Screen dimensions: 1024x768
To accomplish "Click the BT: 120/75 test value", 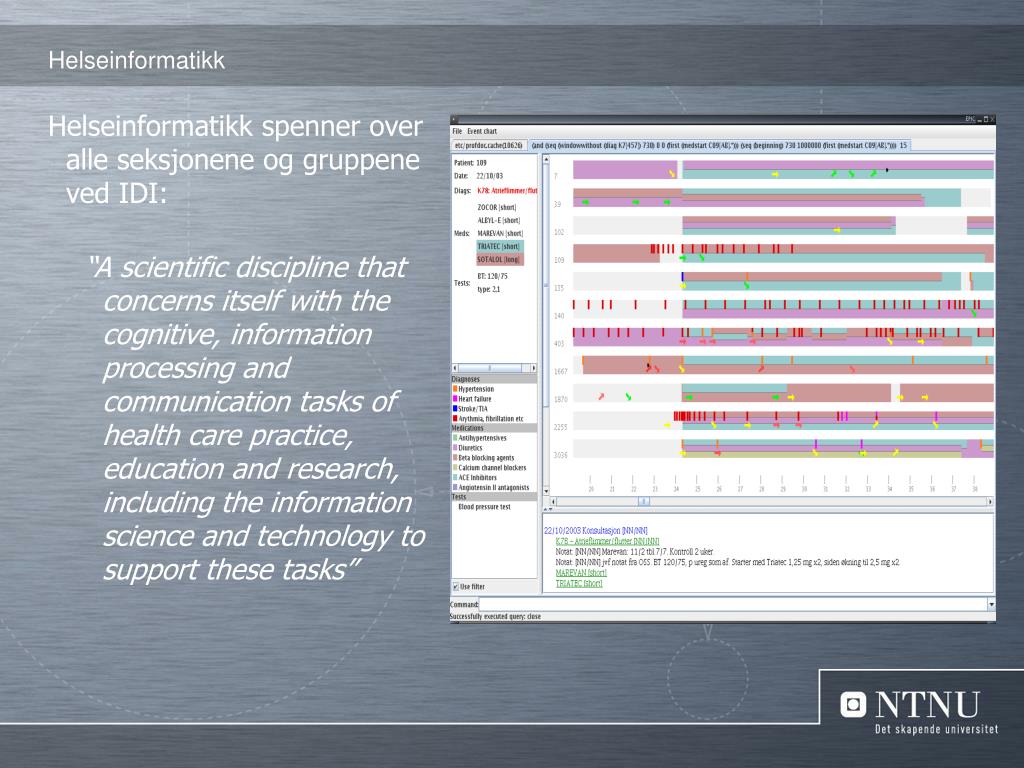I will [492, 276].
